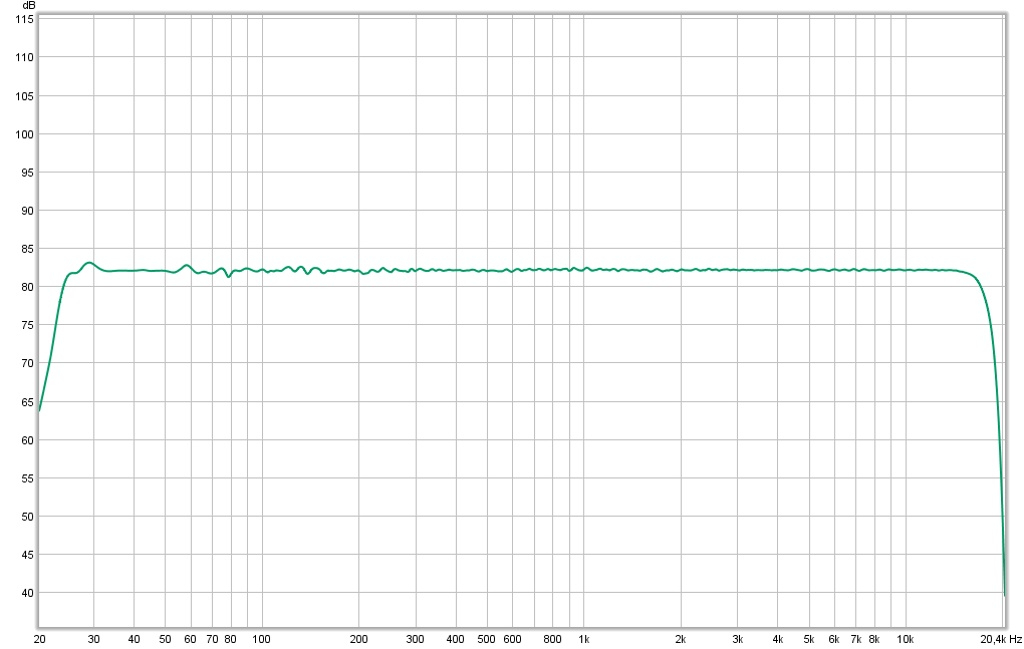1024x649 pixels.
Task: Click the 4k frequency axis label
Action: click(x=778, y=639)
